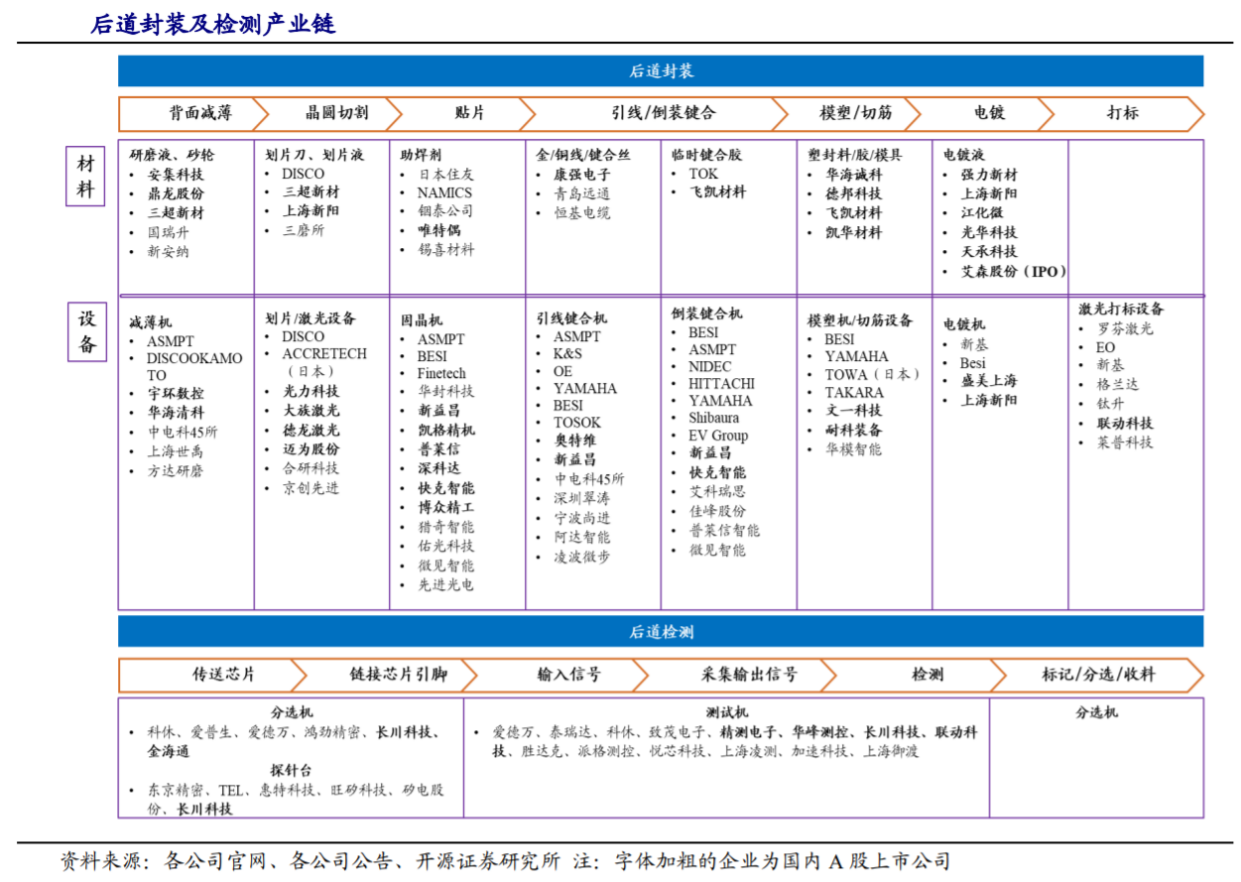Select the 电镀 process step arrow

989,113
